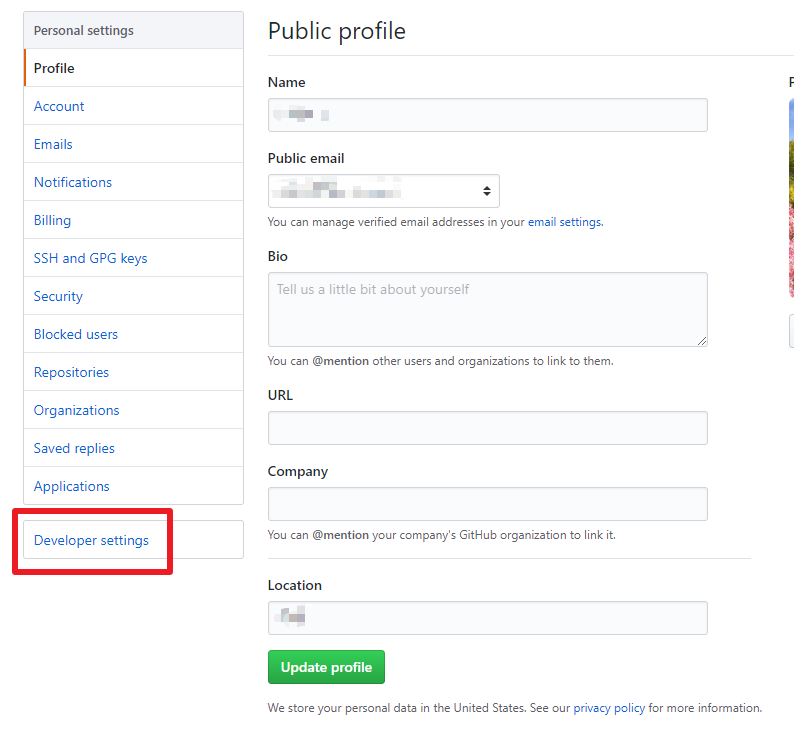Go to Organizations settings
Screen dimensions: 794x749
click(x=76, y=410)
